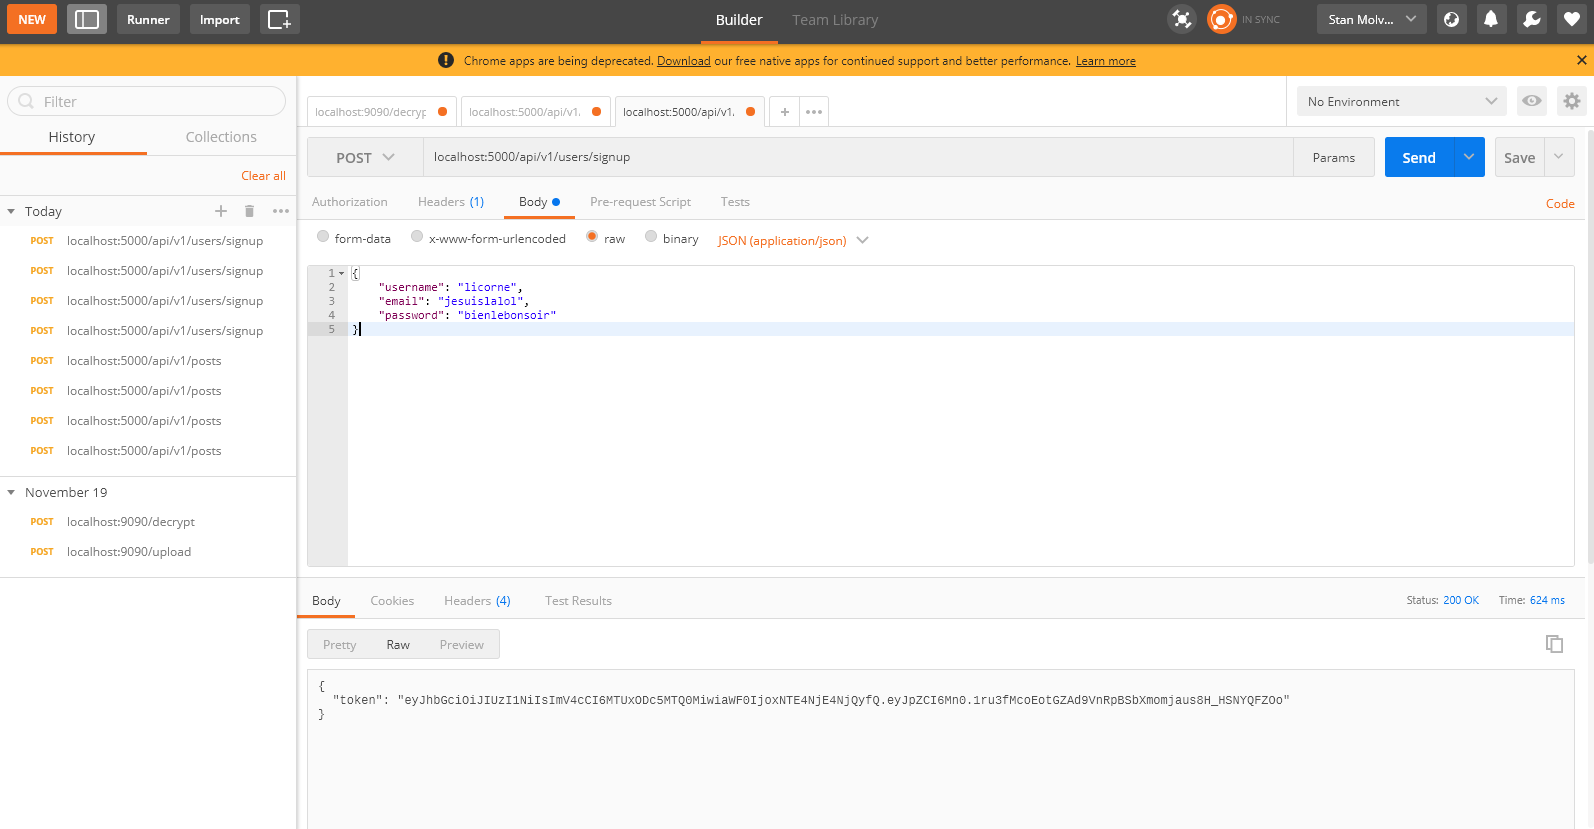
Task: Click the Save button
Action: [x=1519, y=157]
